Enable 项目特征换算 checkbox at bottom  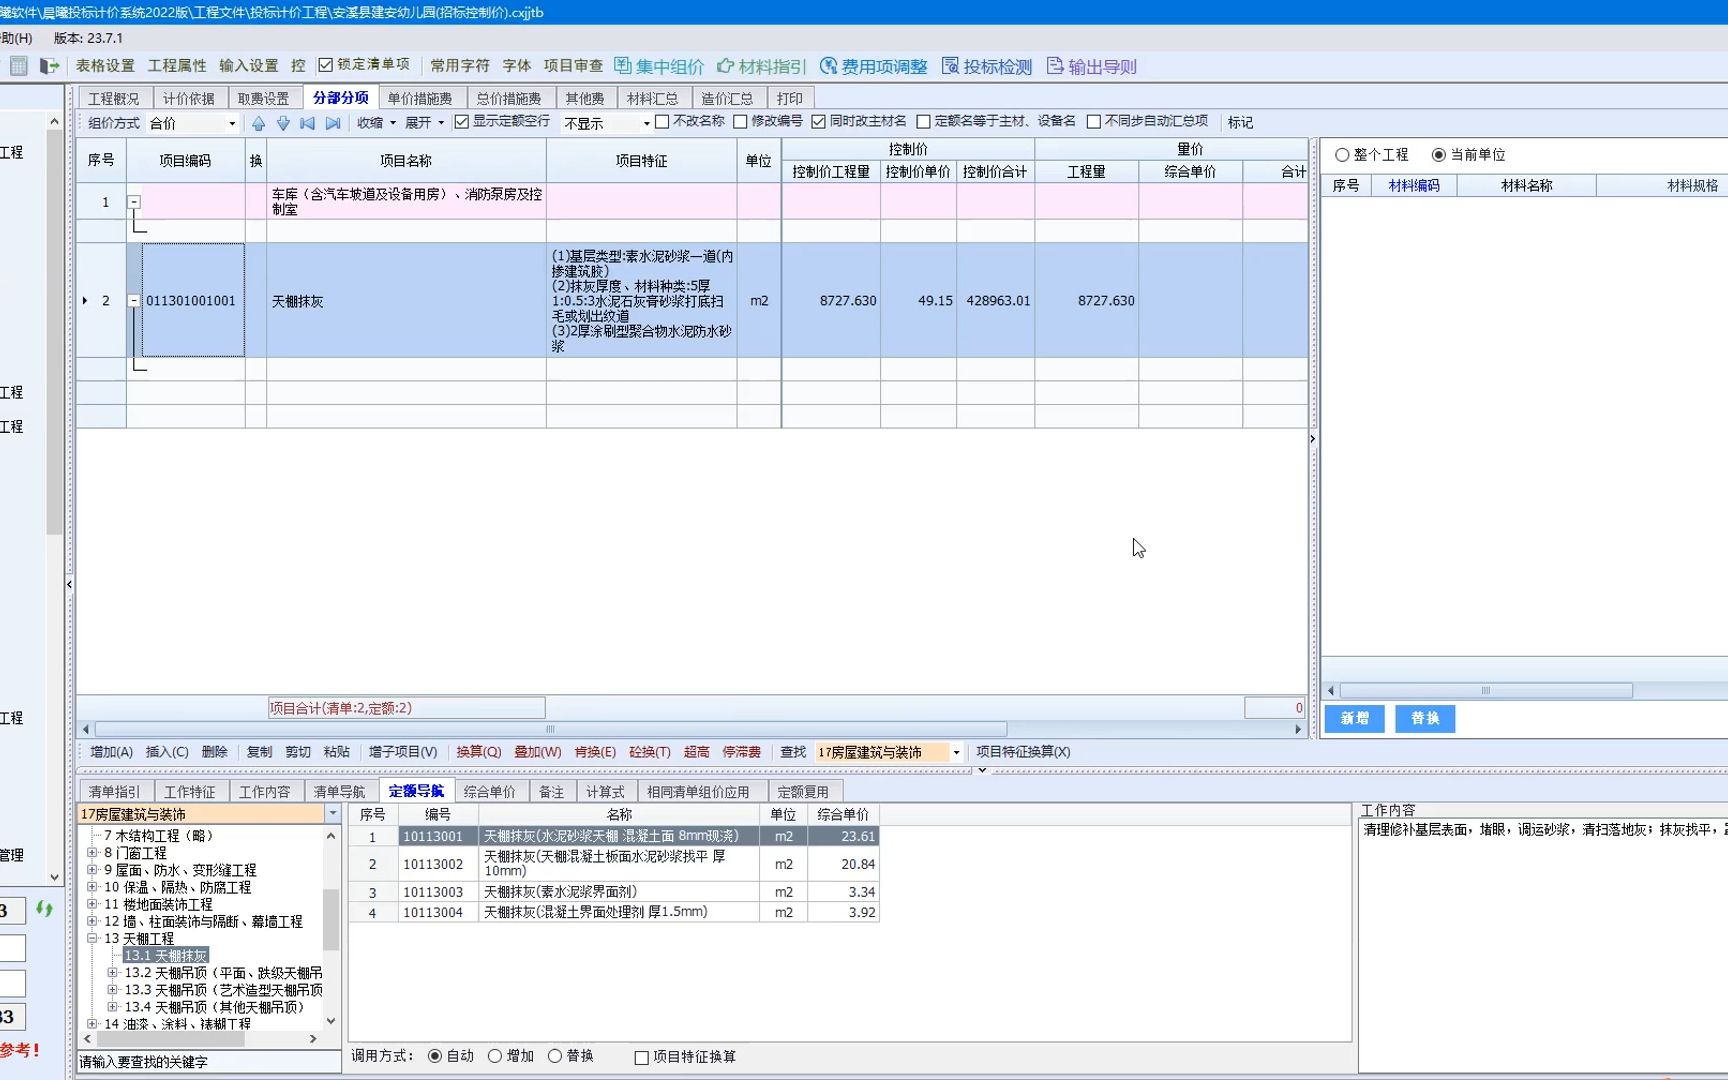641,1057
